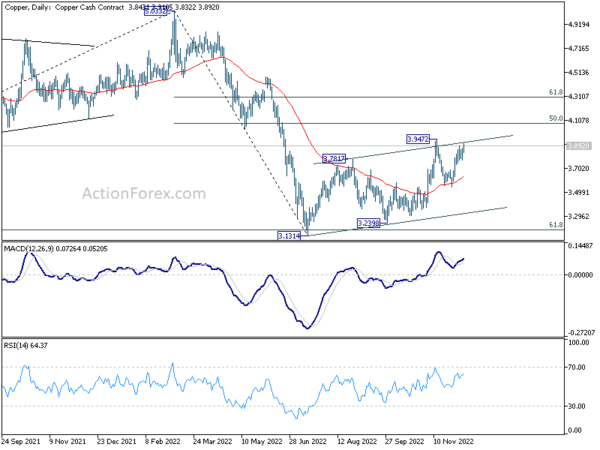Click the 50.0 Fibonacci level label

[556, 119]
